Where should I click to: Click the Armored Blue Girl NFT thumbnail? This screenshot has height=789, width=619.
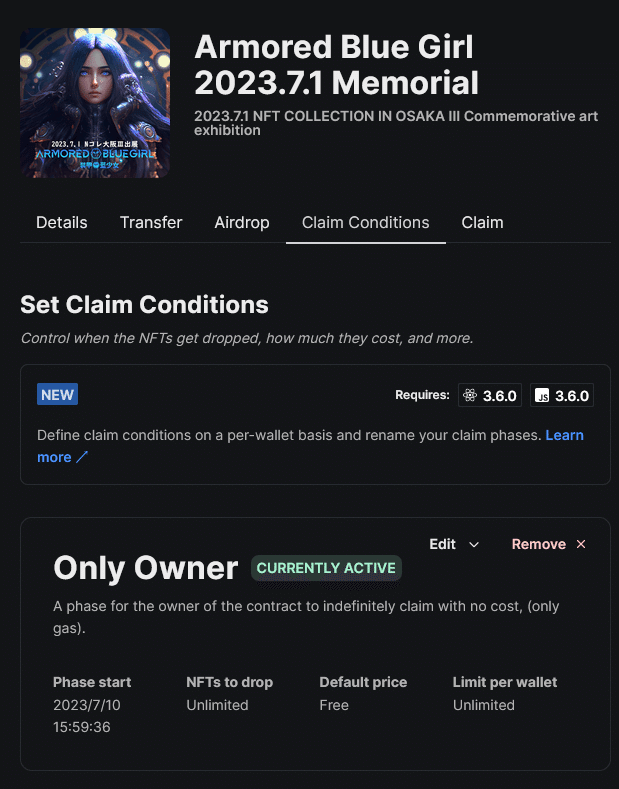pyautogui.click(x=95, y=102)
